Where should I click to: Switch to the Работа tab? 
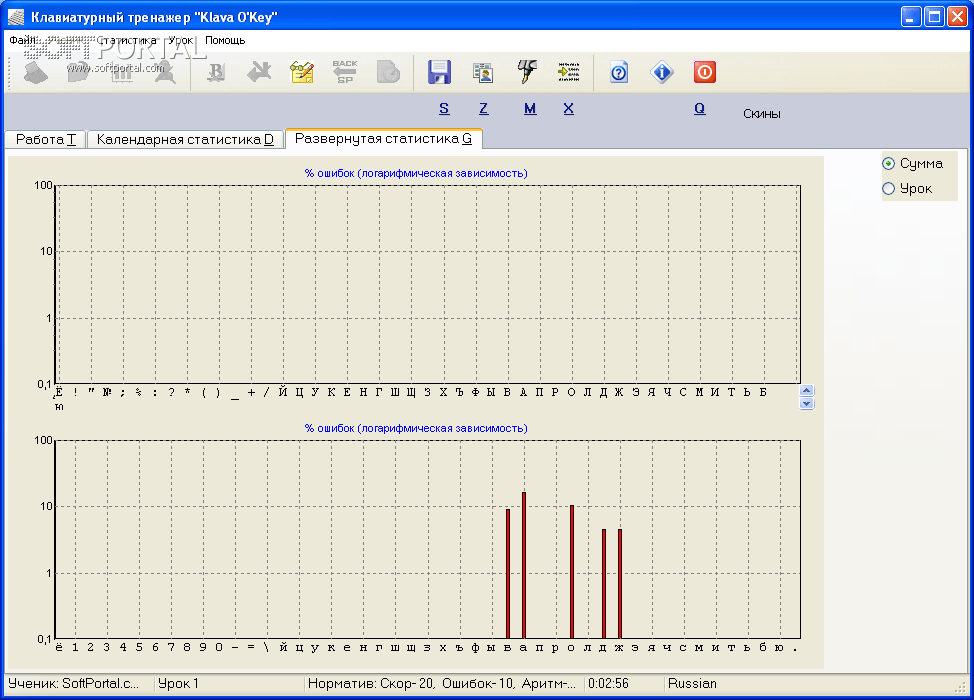click(x=46, y=140)
